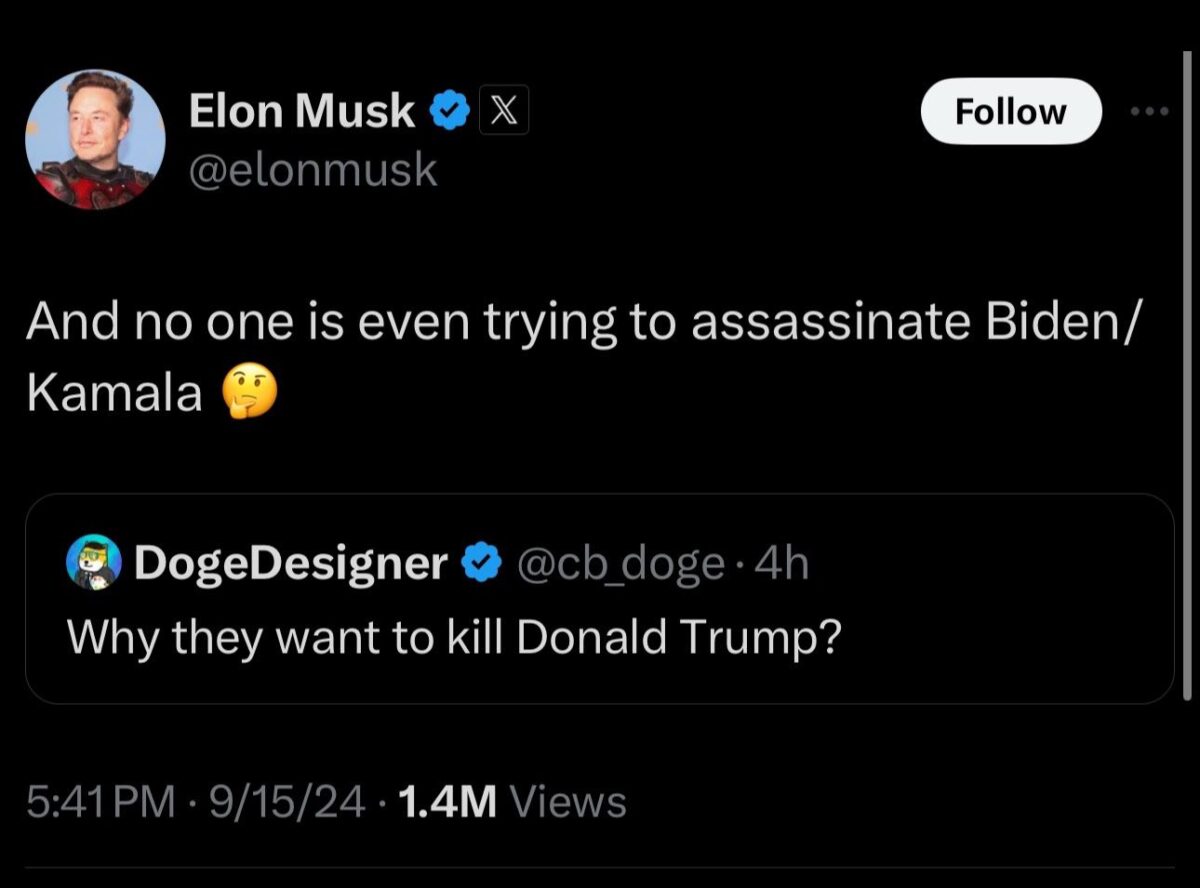This screenshot has height=888, width=1200.
Task: Open the three-dot more options menu
Action: click(1147, 111)
